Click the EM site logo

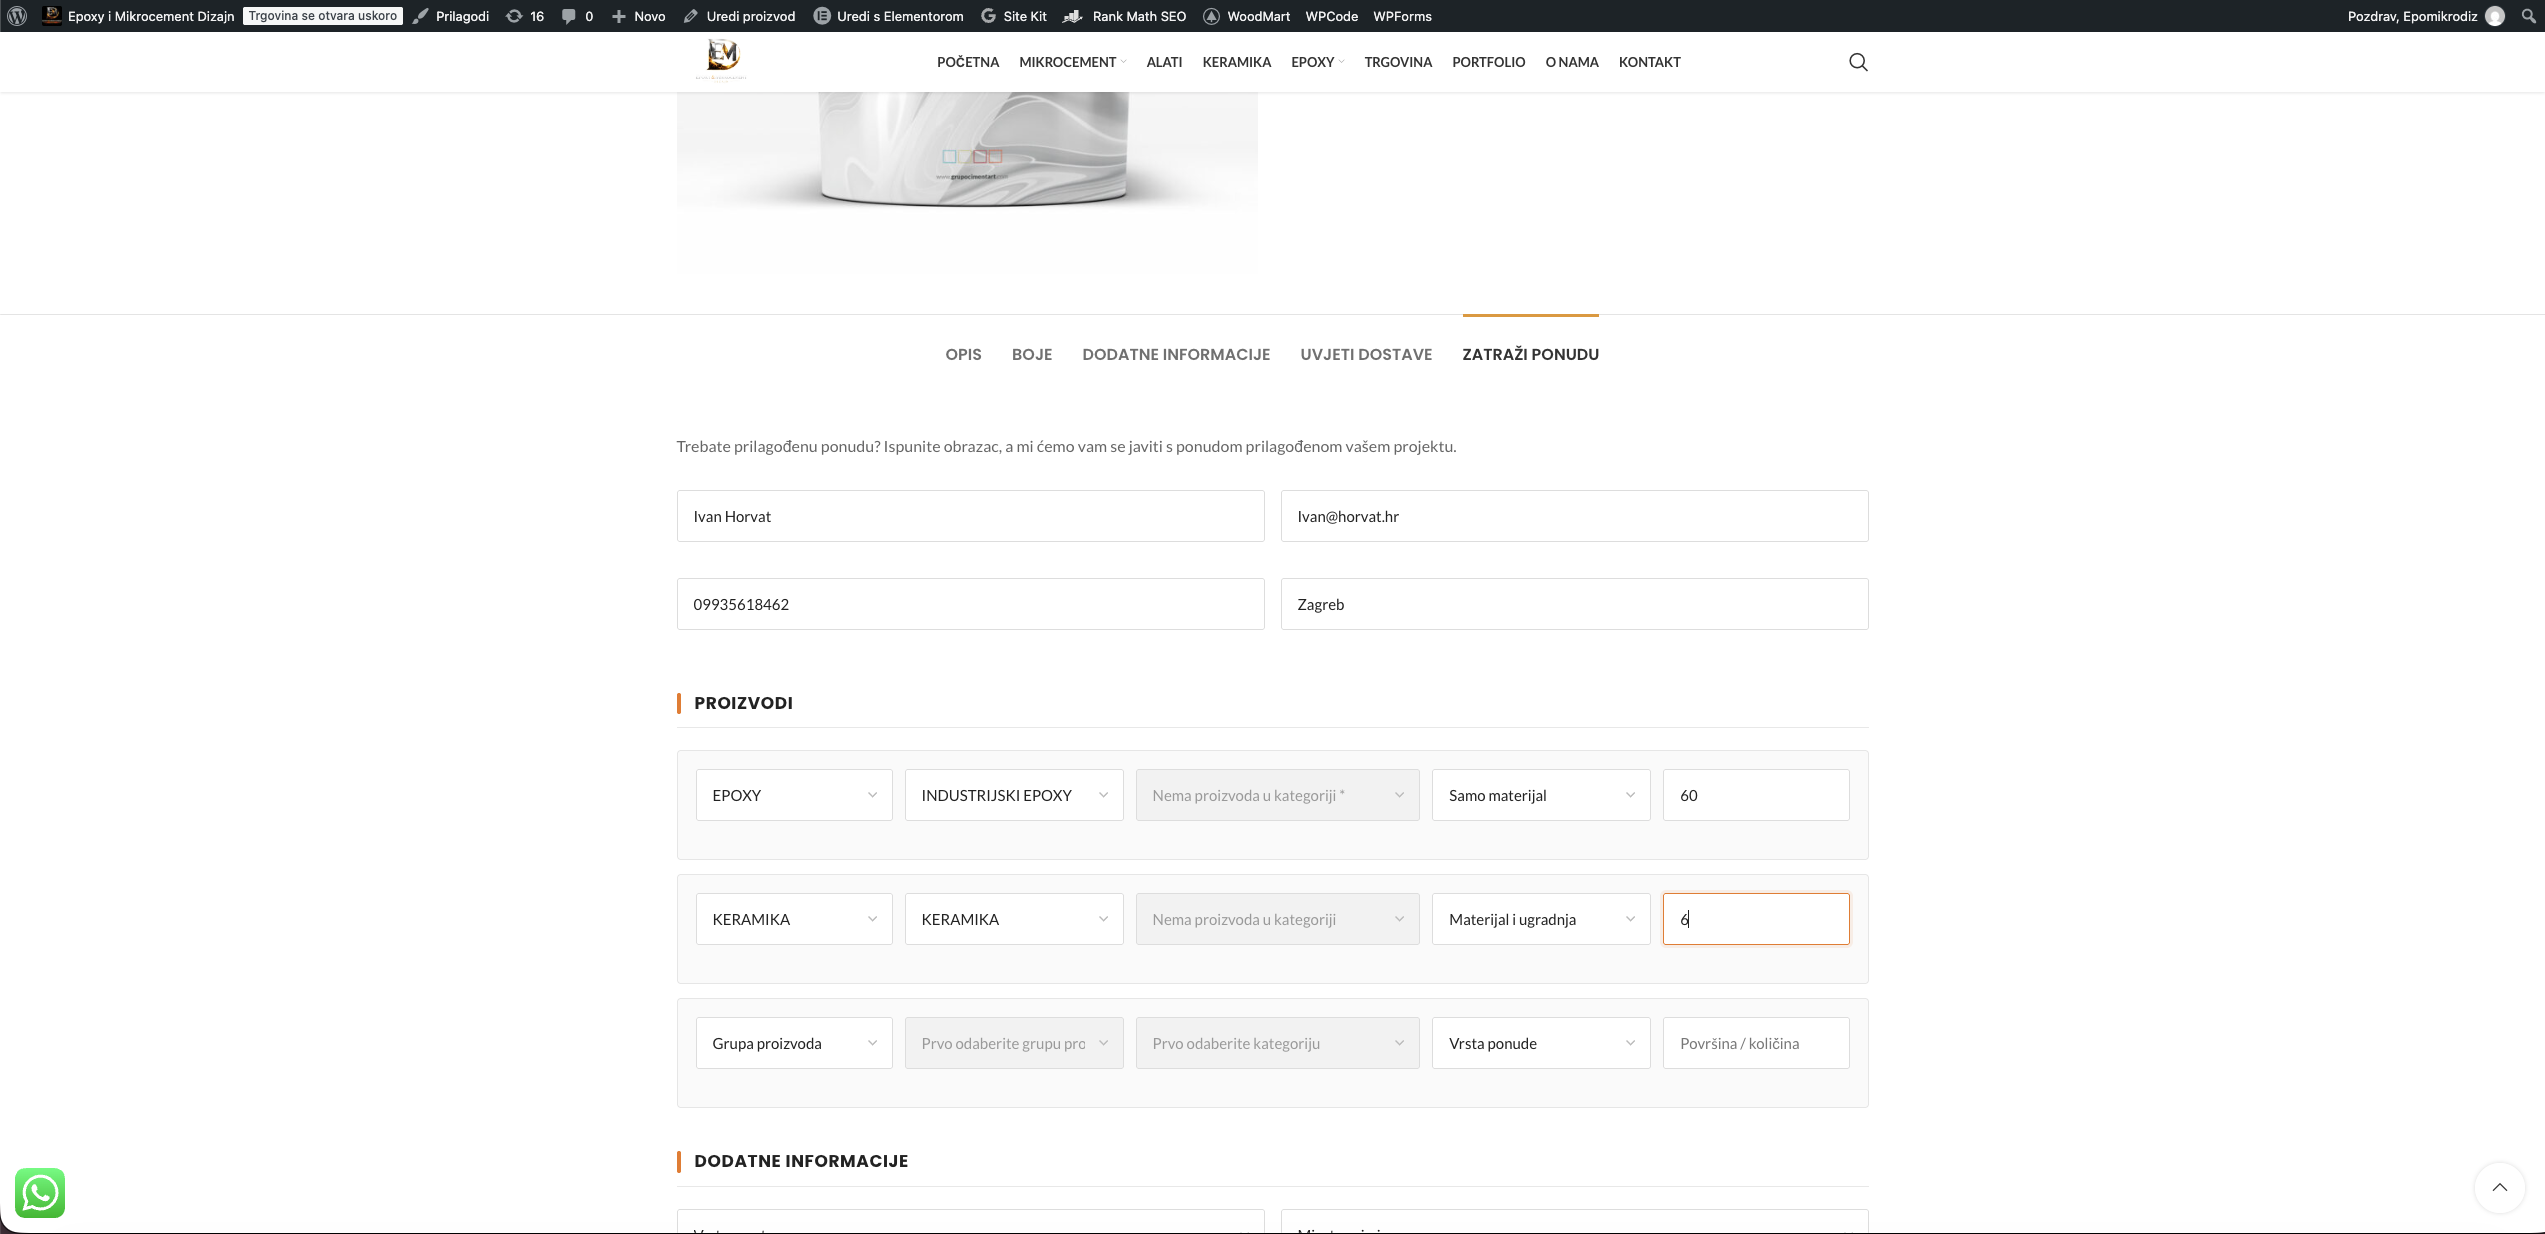coord(721,60)
